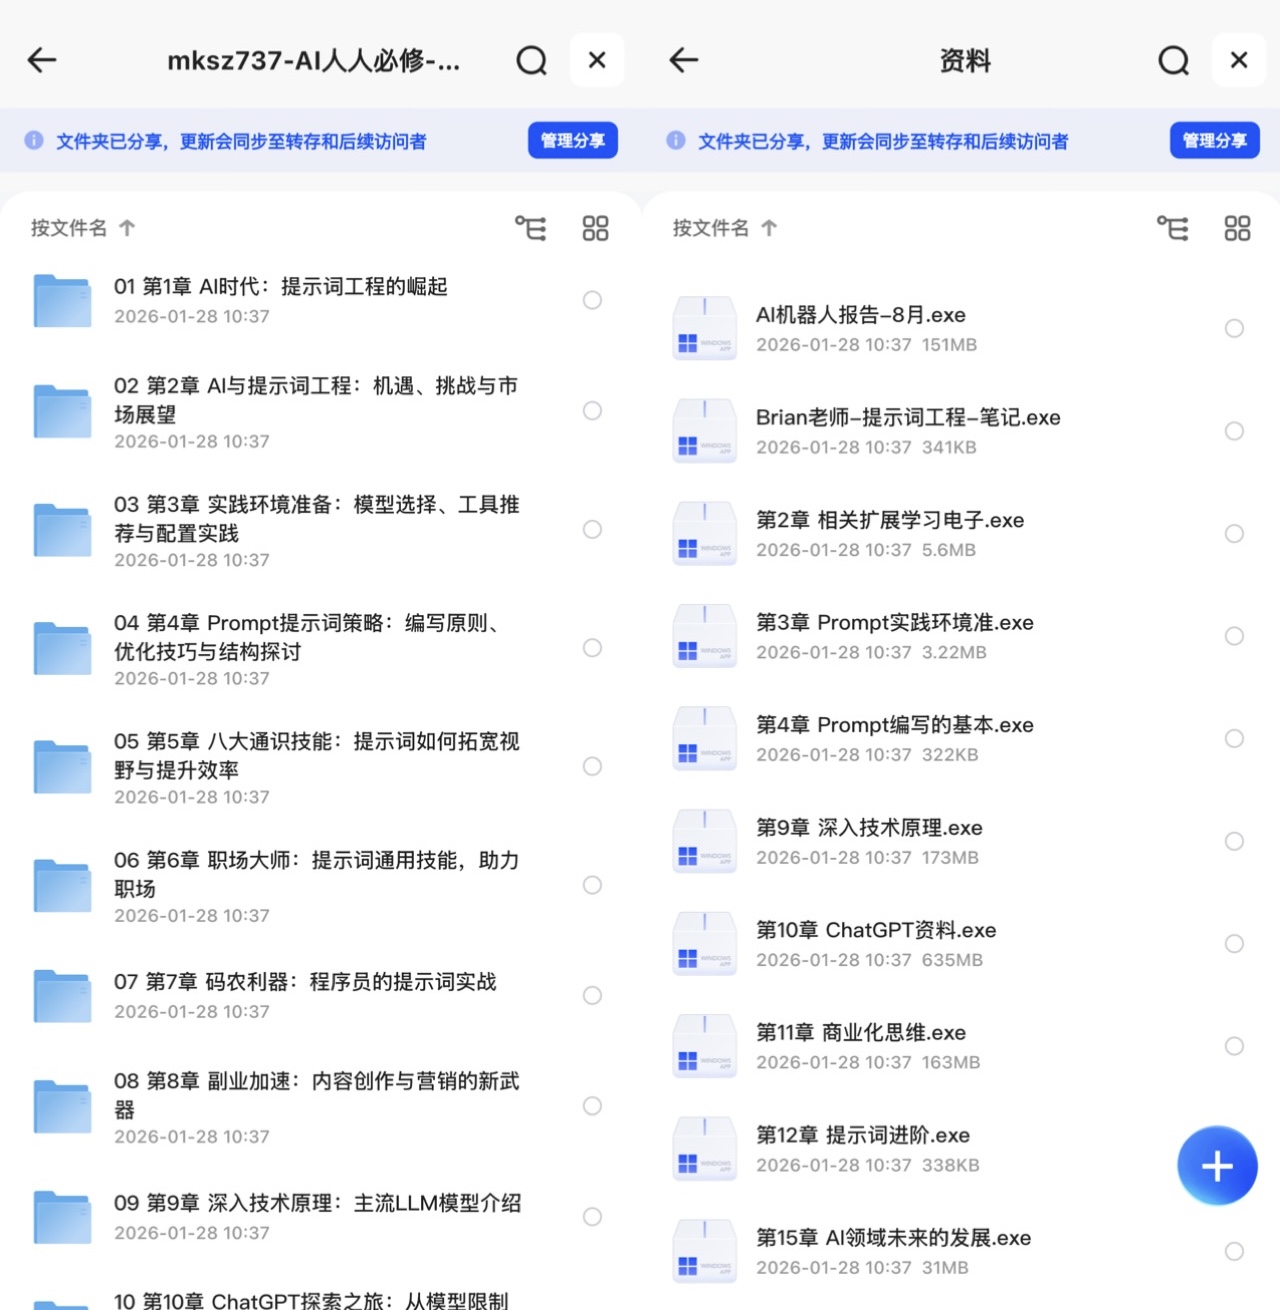
Task: Open the tree structure view icon, left panel
Action: 530,228
